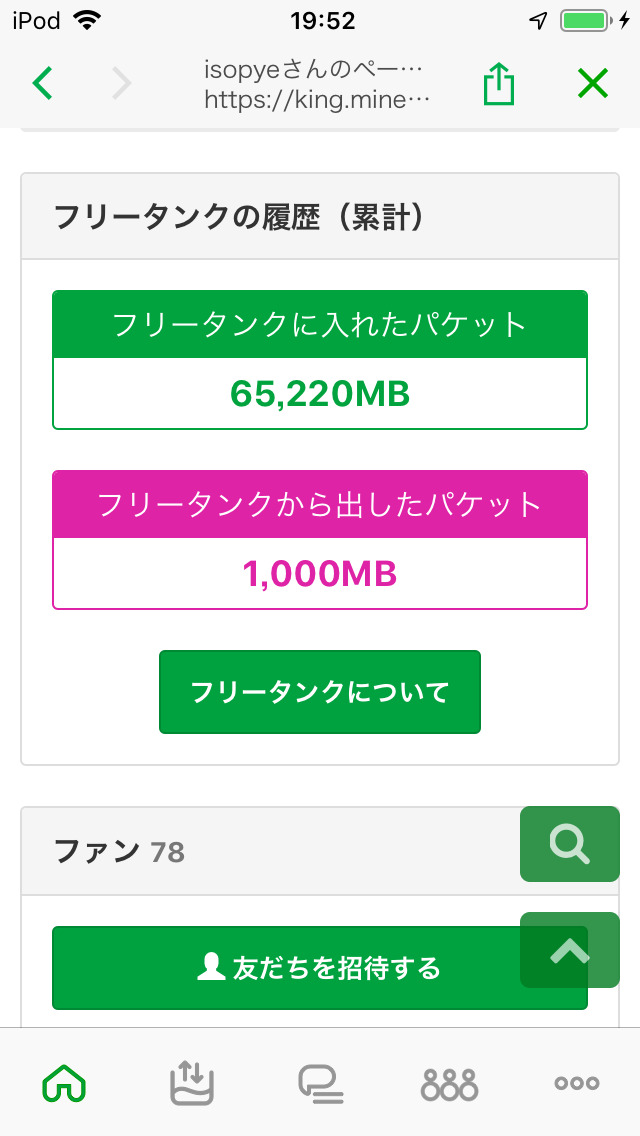Tap the browser back arrow
This screenshot has height=1136, width=640.
(x=42, y=84)
